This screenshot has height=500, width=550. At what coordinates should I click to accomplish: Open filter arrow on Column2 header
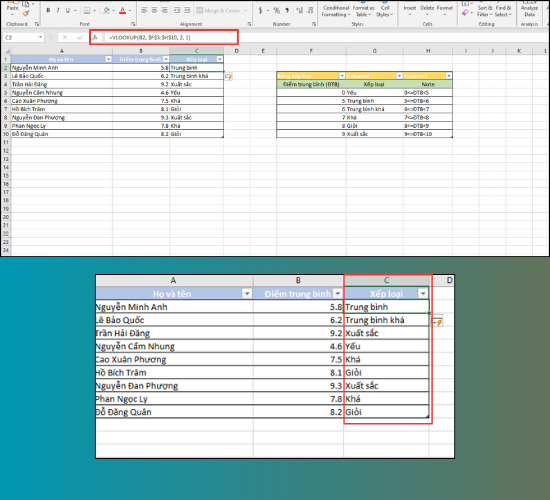(449, 75)
